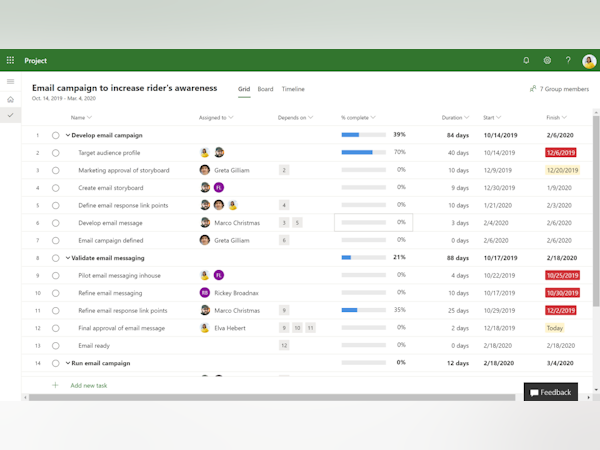Screen dimensions: 600x450
Task: Open help question mark icon
Action: pos(568,60)
